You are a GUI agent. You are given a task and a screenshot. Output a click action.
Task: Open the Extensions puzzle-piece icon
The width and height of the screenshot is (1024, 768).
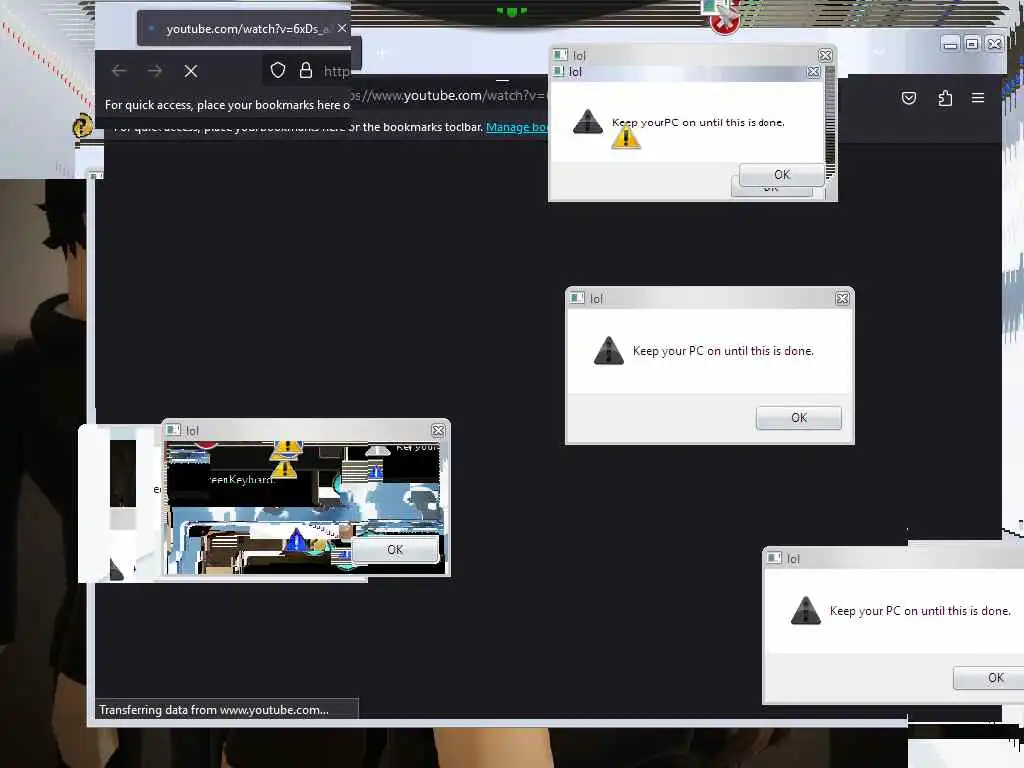945,98
